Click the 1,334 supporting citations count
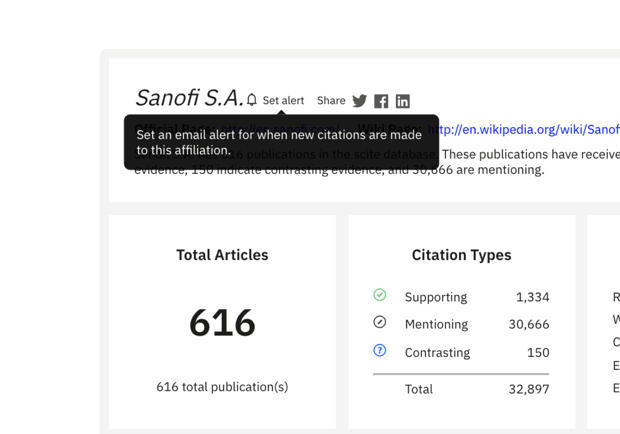Screen dimensions: 620x434 [532, 297]
